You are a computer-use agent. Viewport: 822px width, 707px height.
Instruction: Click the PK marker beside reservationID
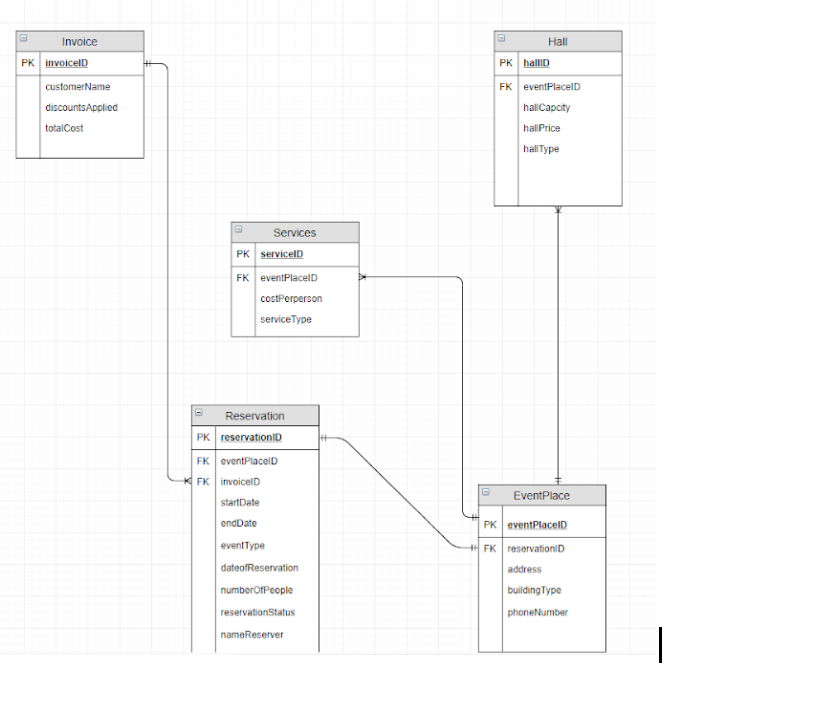(x=202, y=438)
